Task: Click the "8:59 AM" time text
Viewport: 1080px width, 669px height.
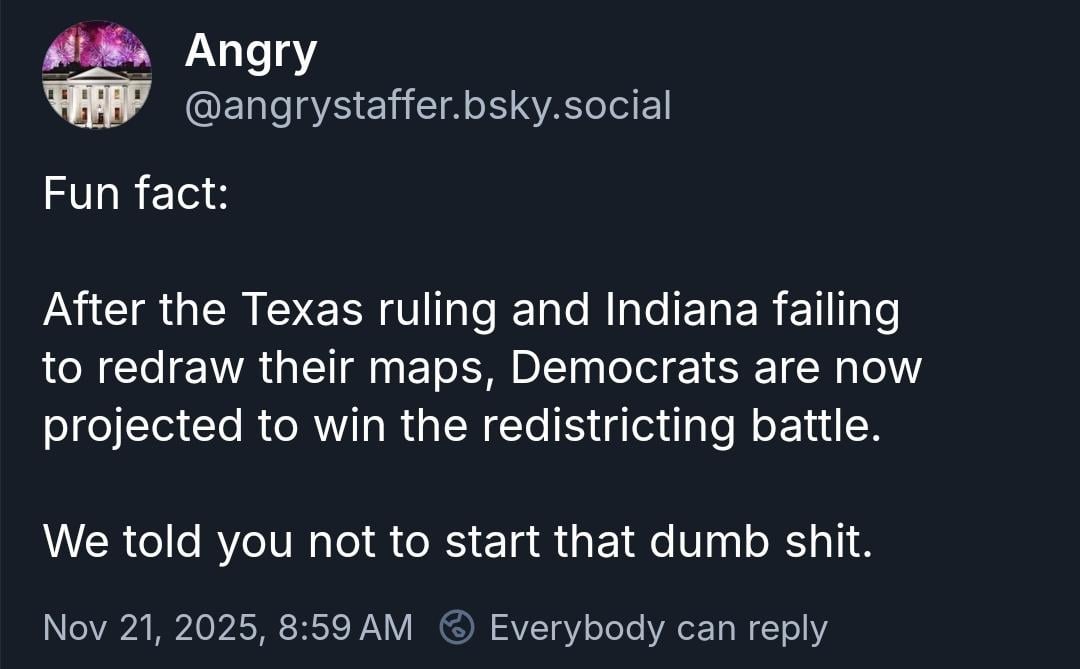Action: click(346, 628)
